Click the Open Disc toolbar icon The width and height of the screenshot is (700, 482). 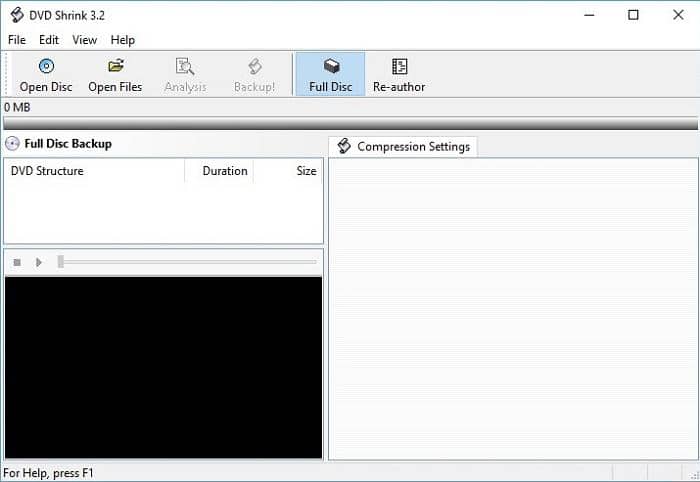(46, 66)
